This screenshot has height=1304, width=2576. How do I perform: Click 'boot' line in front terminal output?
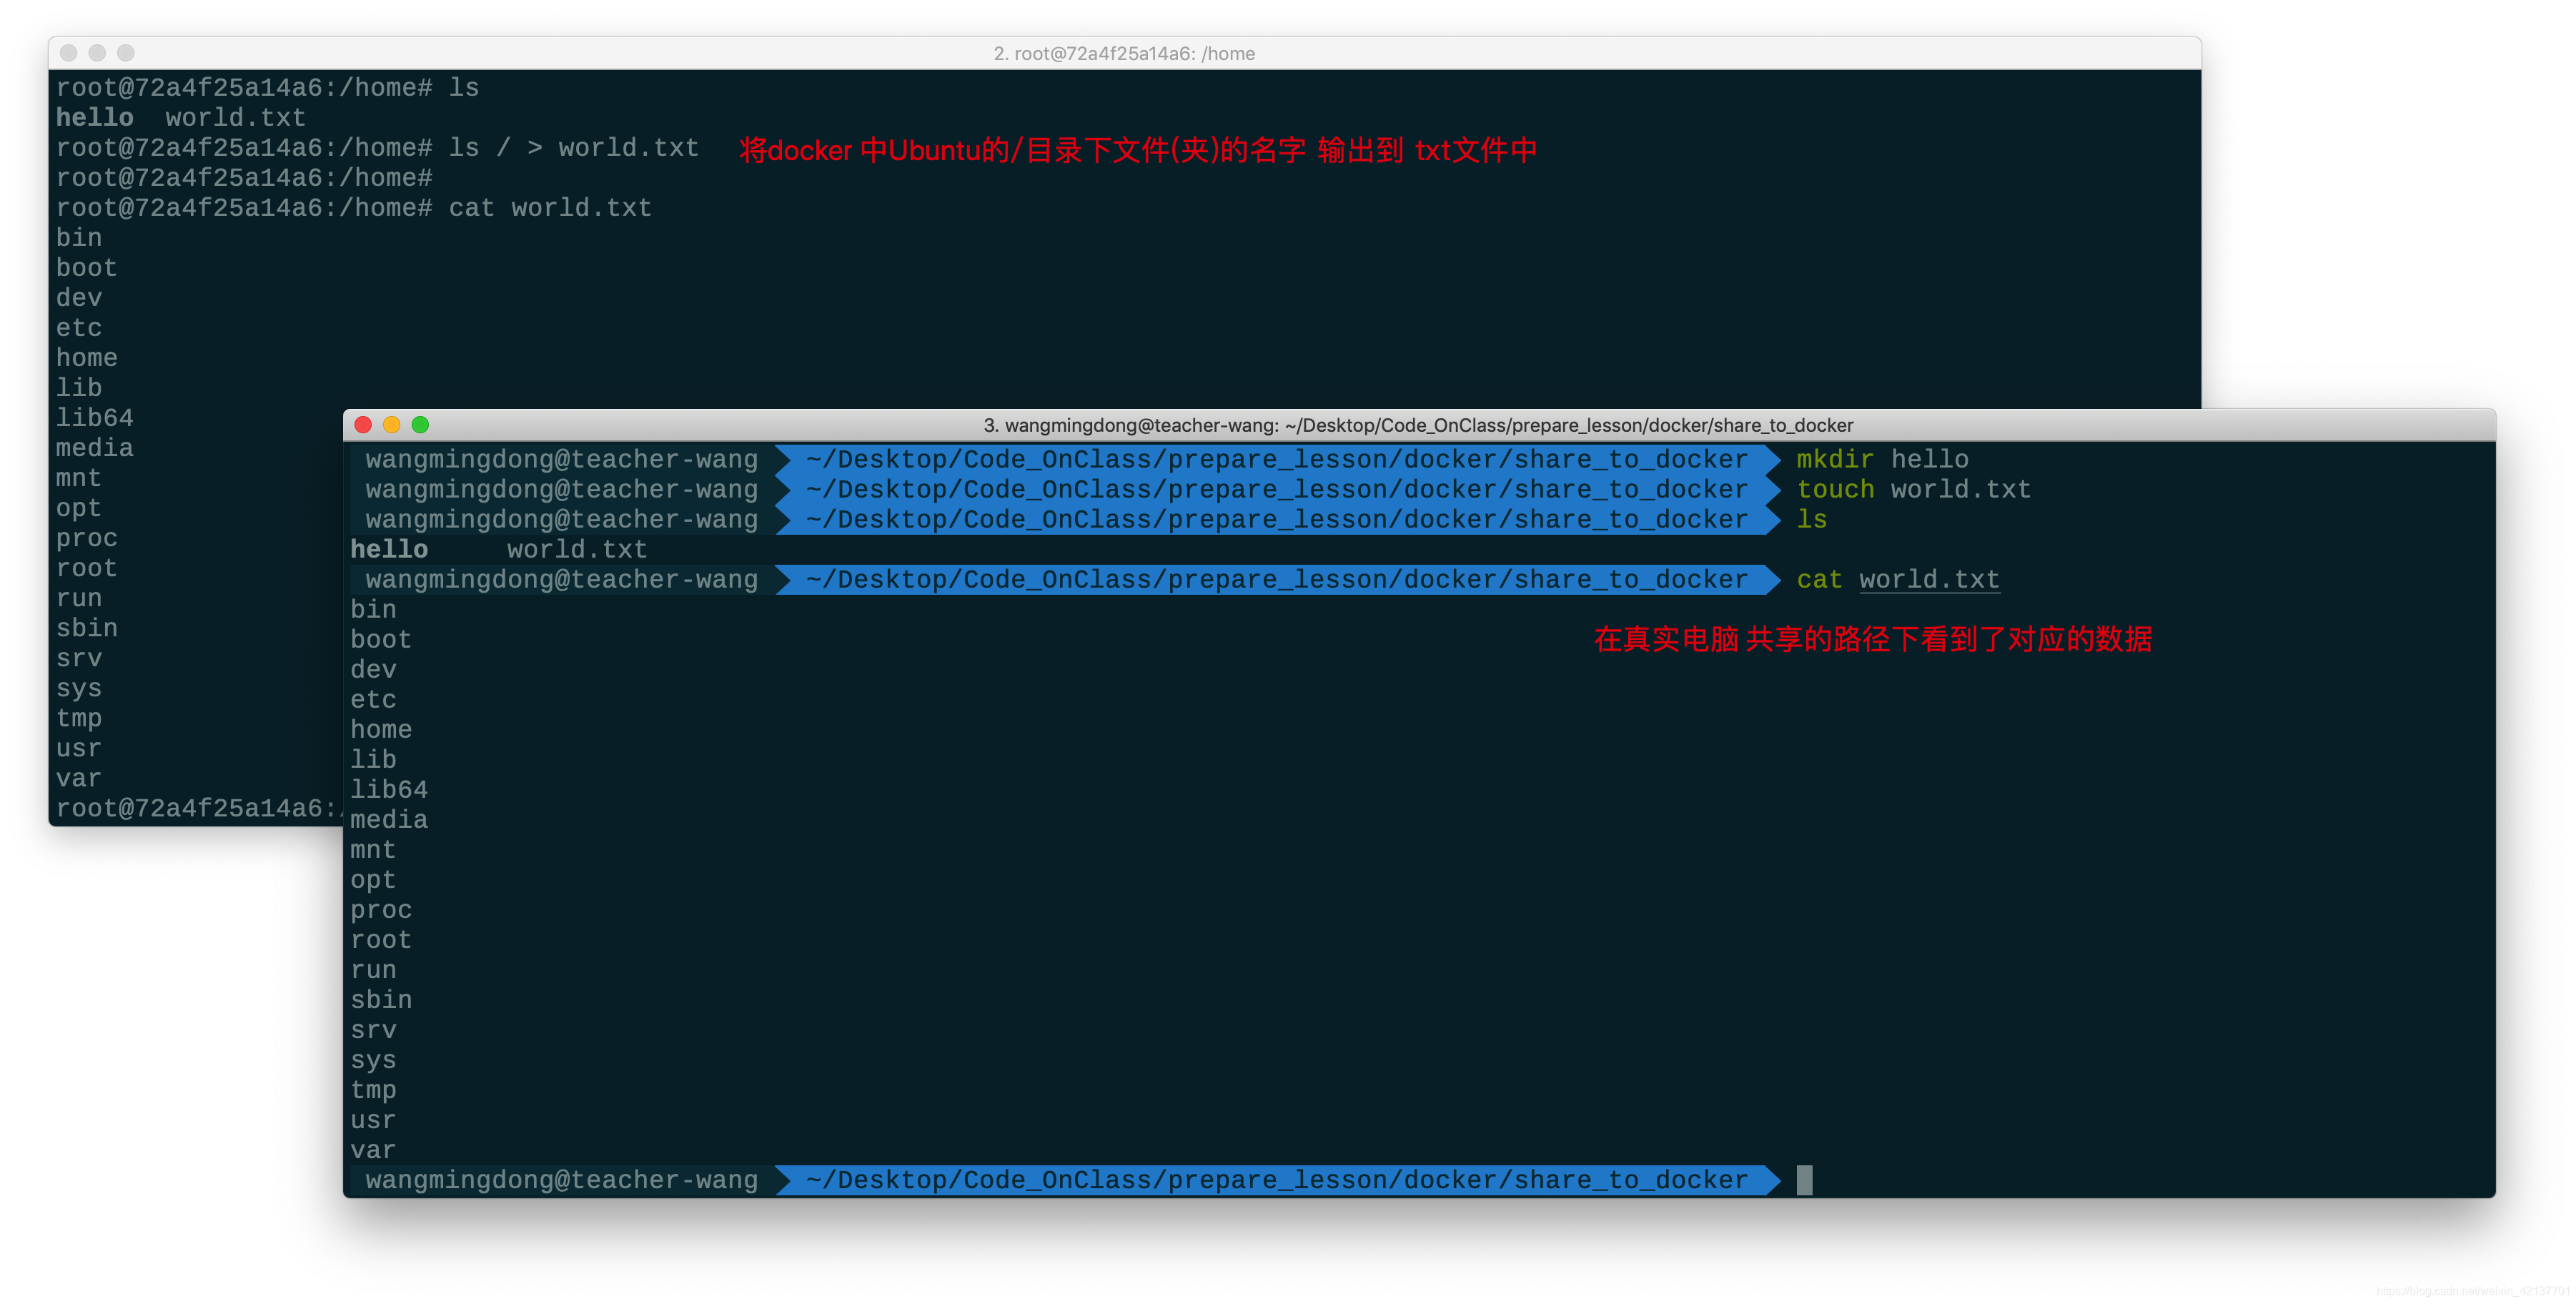[x=381, y=640]
